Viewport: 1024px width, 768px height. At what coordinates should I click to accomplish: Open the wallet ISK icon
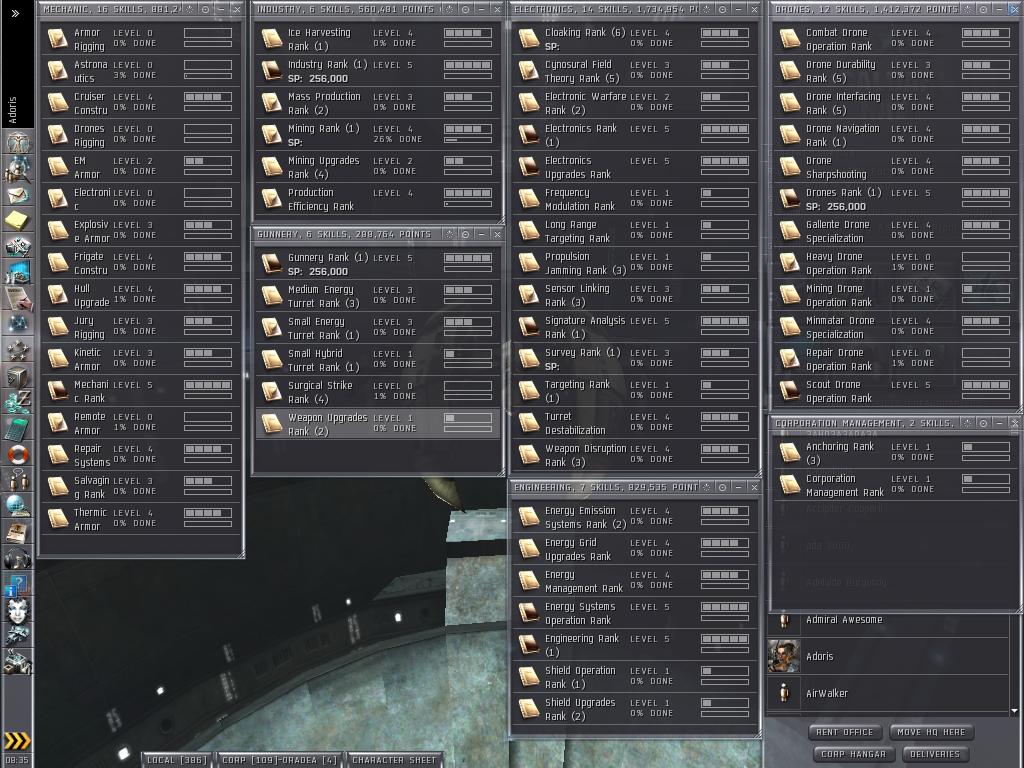pos(18,402)
